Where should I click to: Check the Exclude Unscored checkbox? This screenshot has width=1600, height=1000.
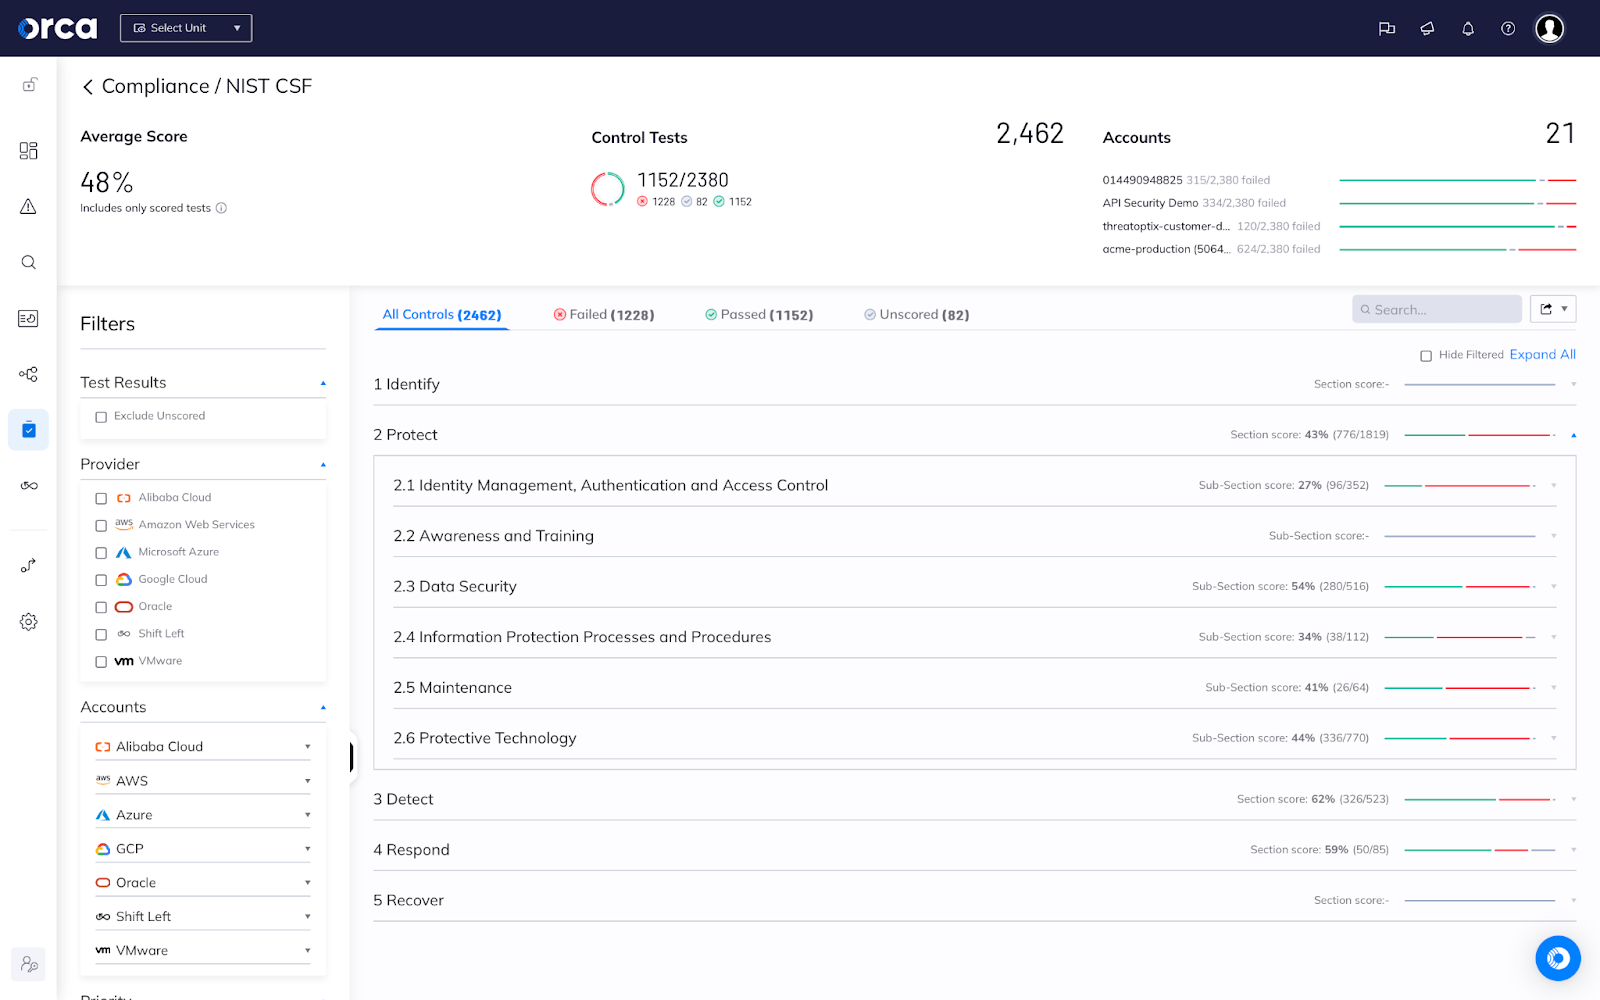(x=100, y=416)
